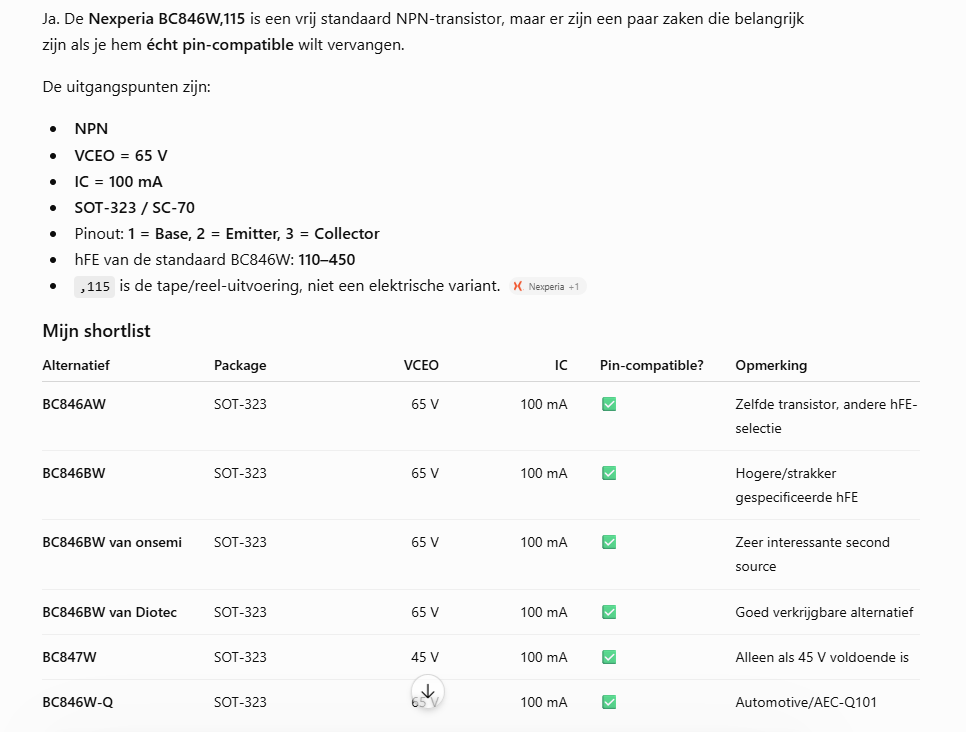Click the green checkmark for BC847W
The width and height of the screenshot is (966, 732).
pos(609,657)
